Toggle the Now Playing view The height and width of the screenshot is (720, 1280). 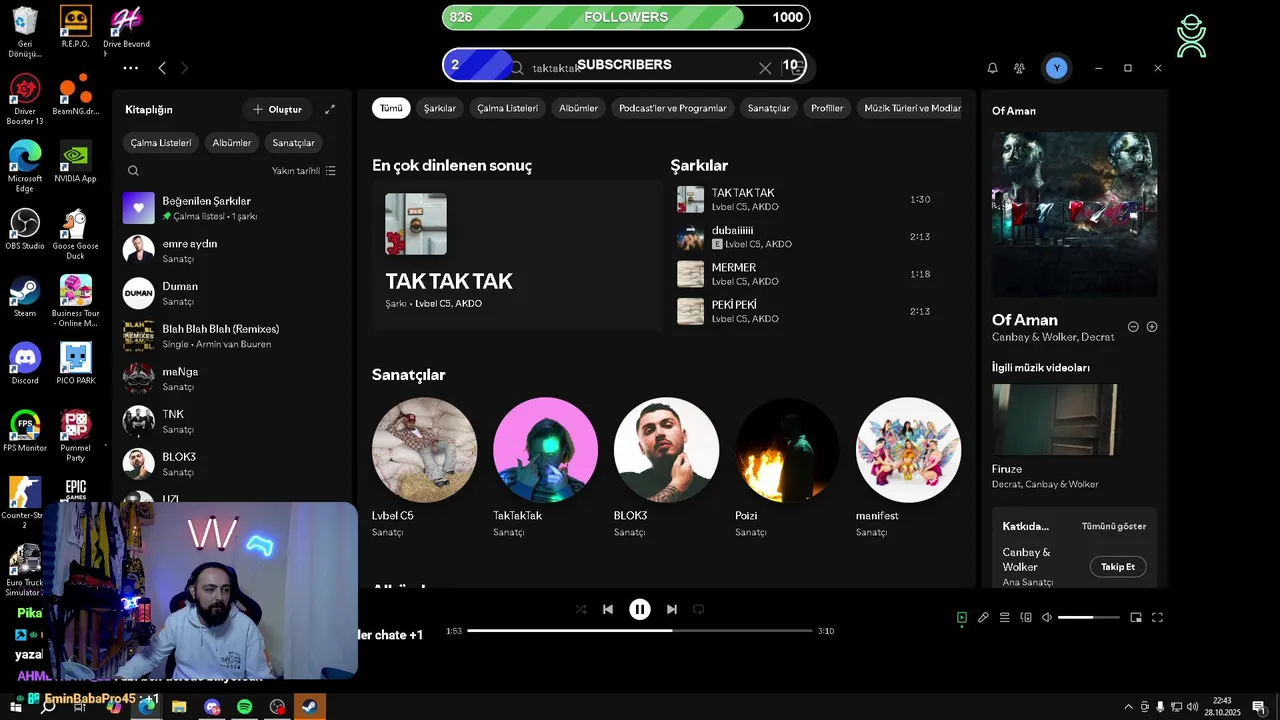coord(962,618)
